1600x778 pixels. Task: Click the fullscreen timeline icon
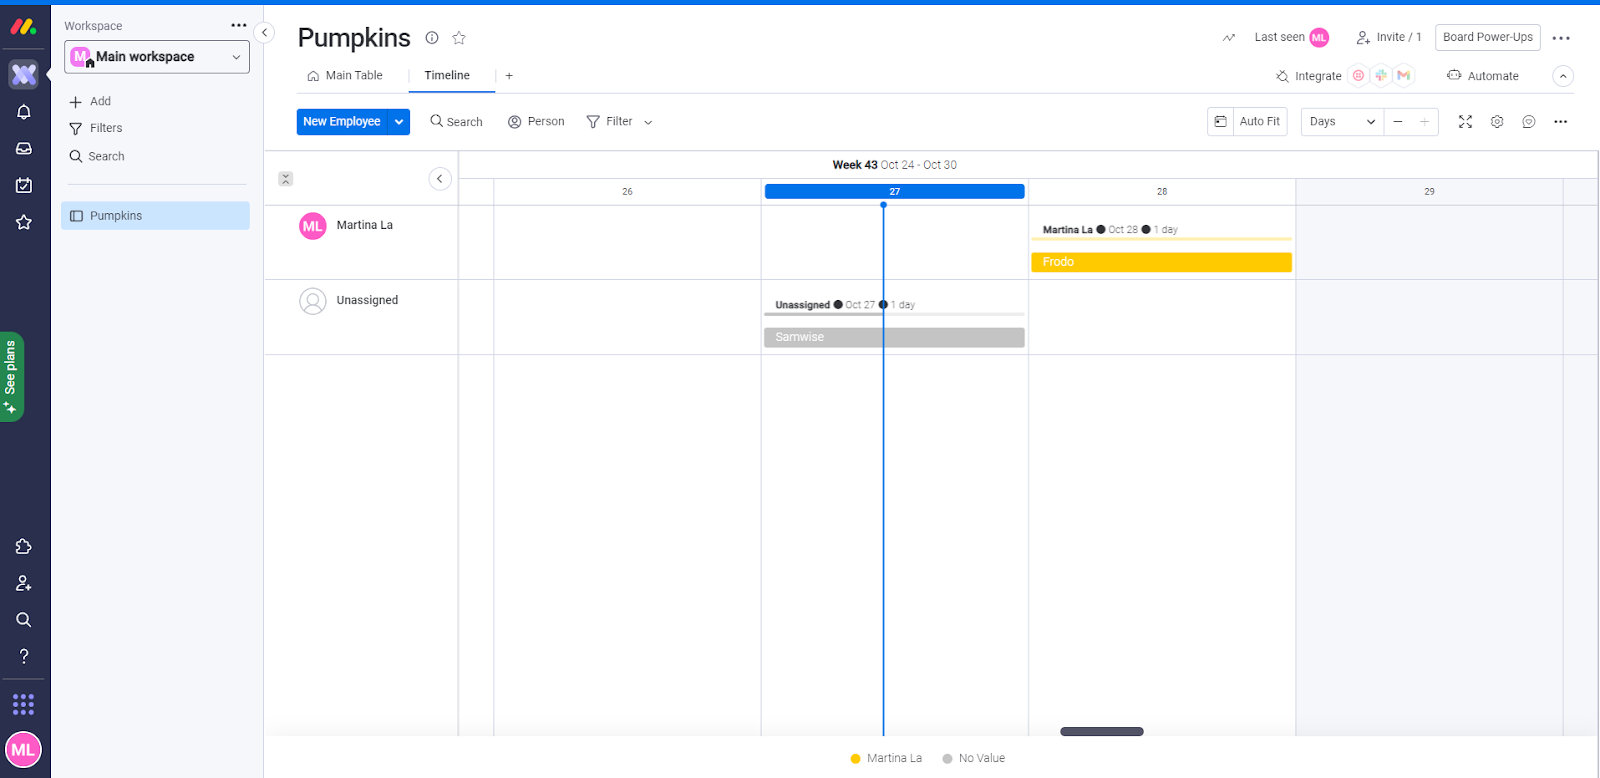point(1465,122)
